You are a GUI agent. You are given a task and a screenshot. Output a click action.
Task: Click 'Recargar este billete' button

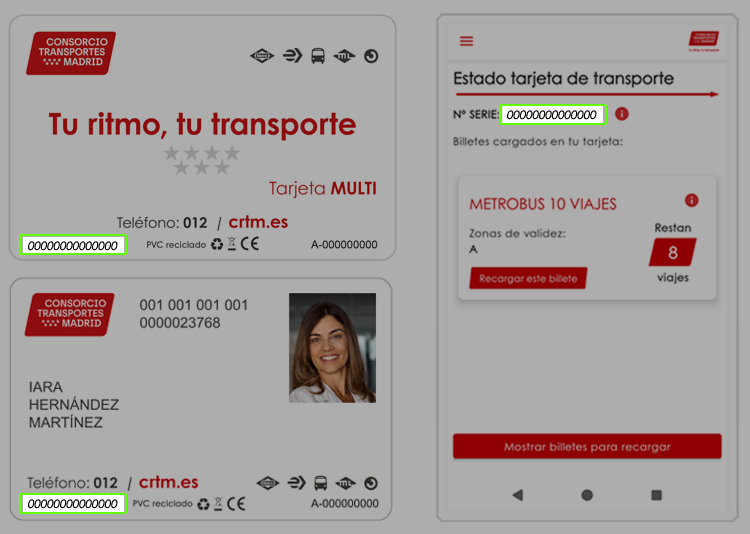528,278
